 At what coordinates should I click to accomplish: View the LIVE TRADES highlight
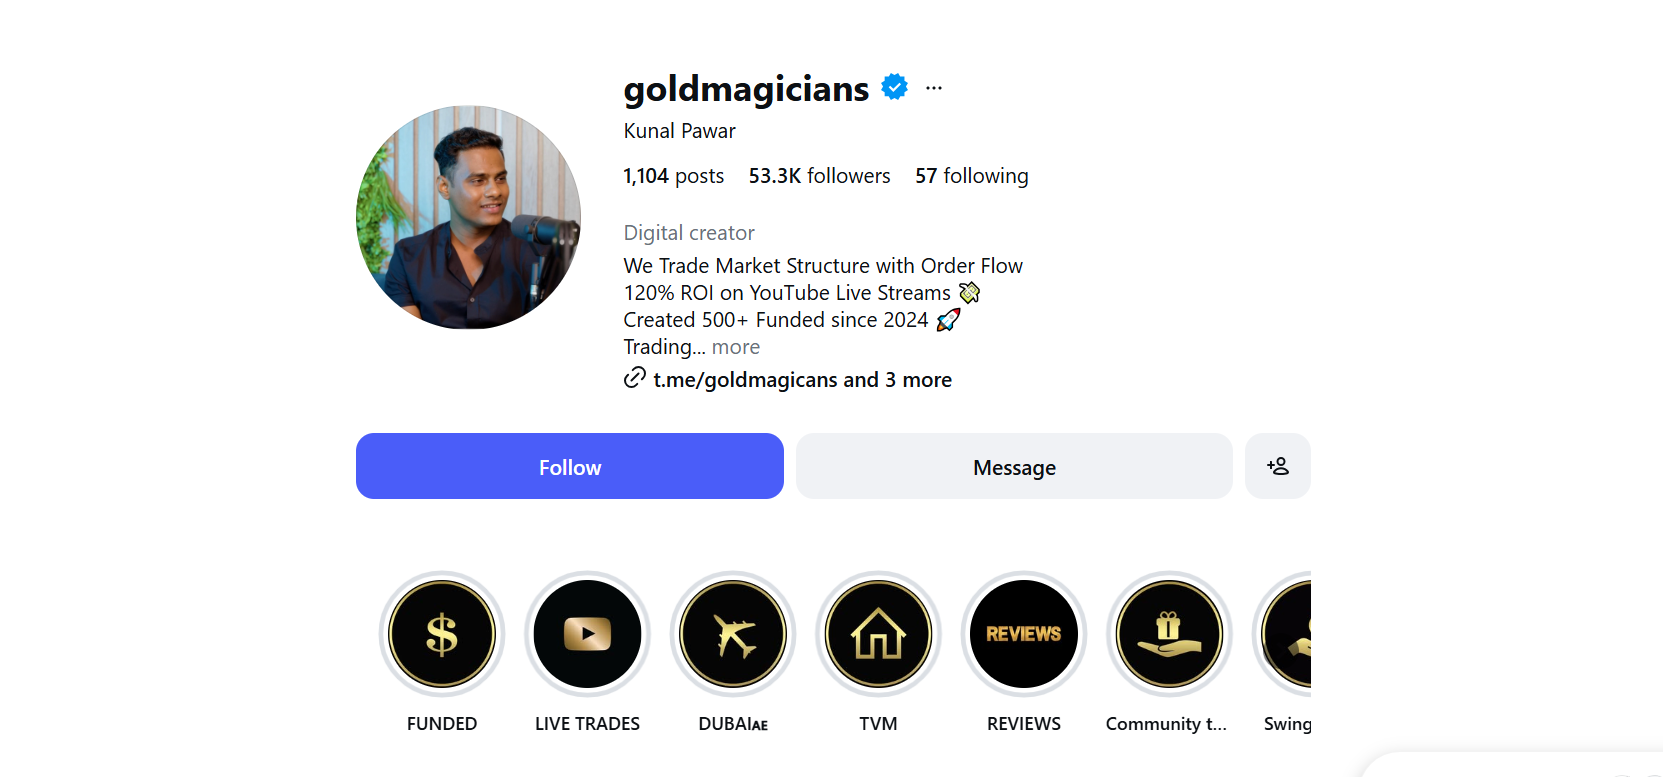(x=587, y=634)
